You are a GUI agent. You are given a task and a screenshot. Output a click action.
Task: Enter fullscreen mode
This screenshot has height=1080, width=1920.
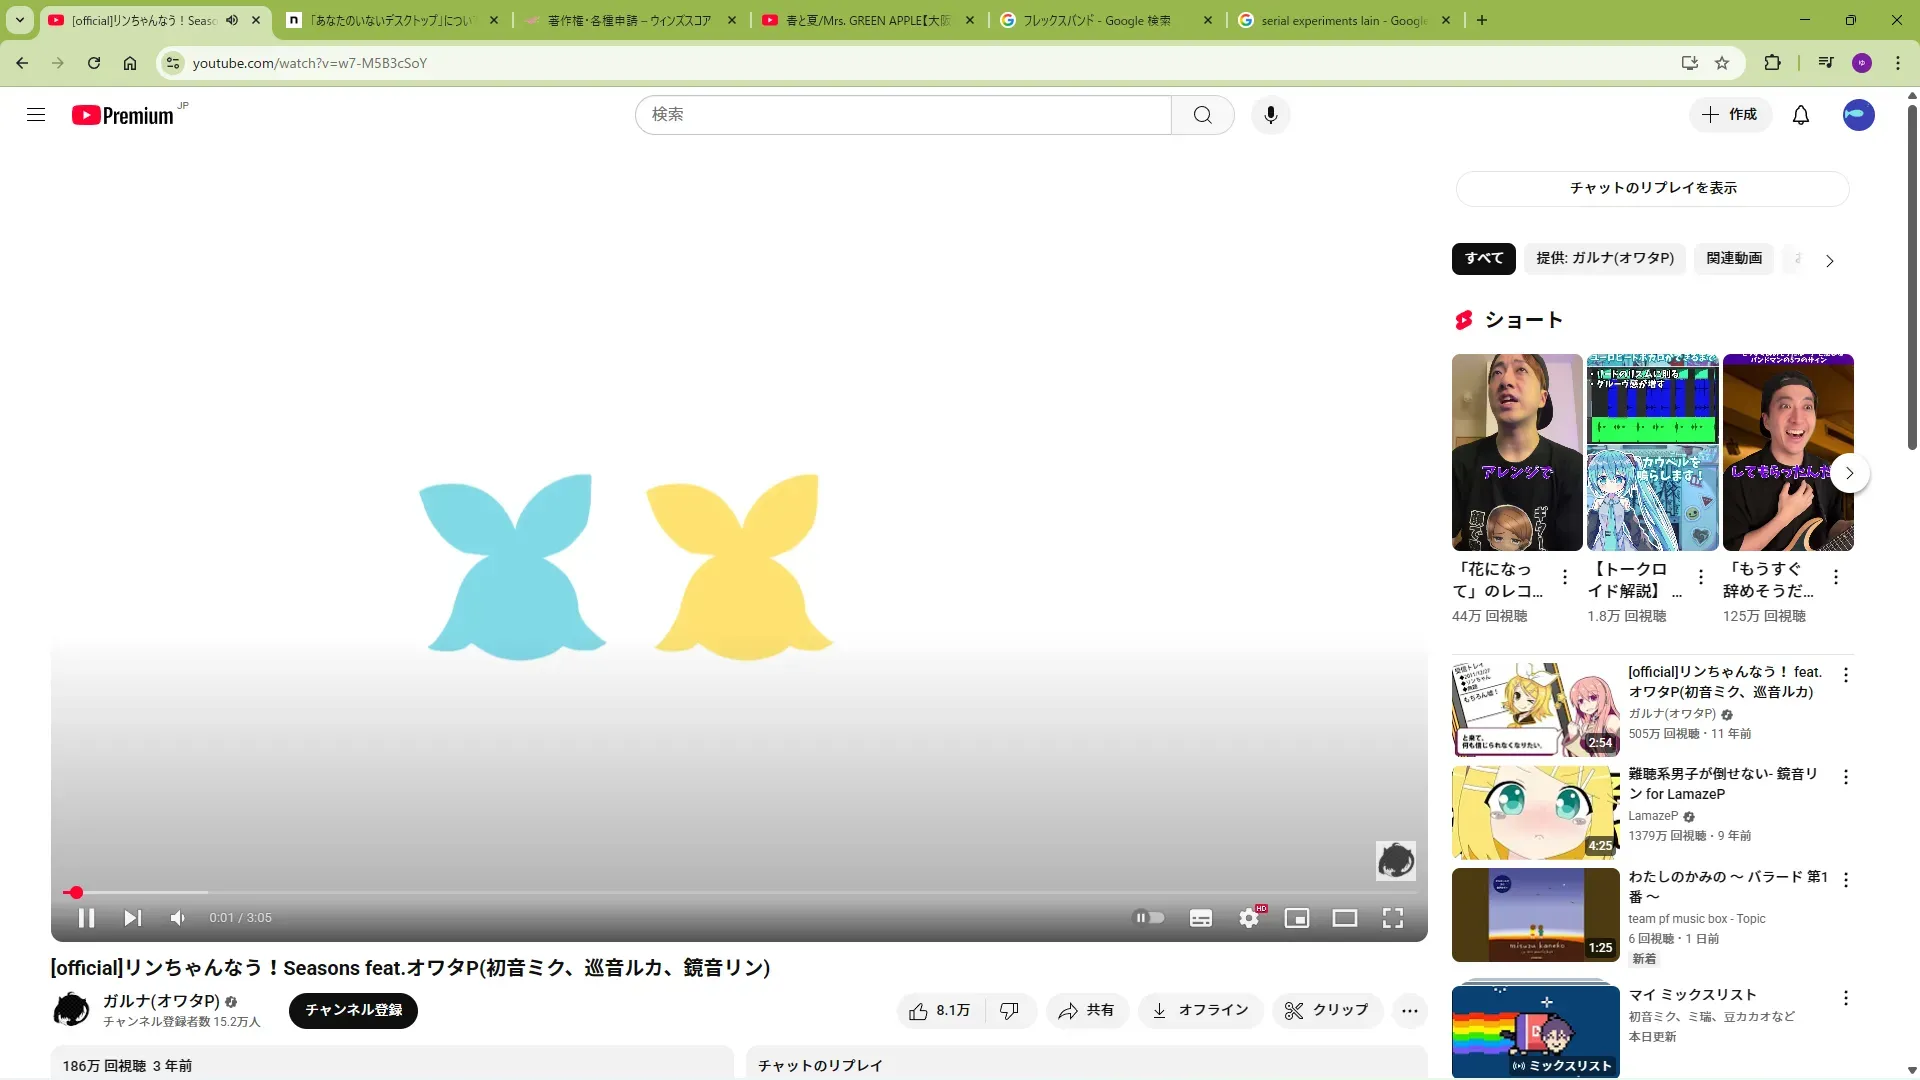pos(1393,918)
